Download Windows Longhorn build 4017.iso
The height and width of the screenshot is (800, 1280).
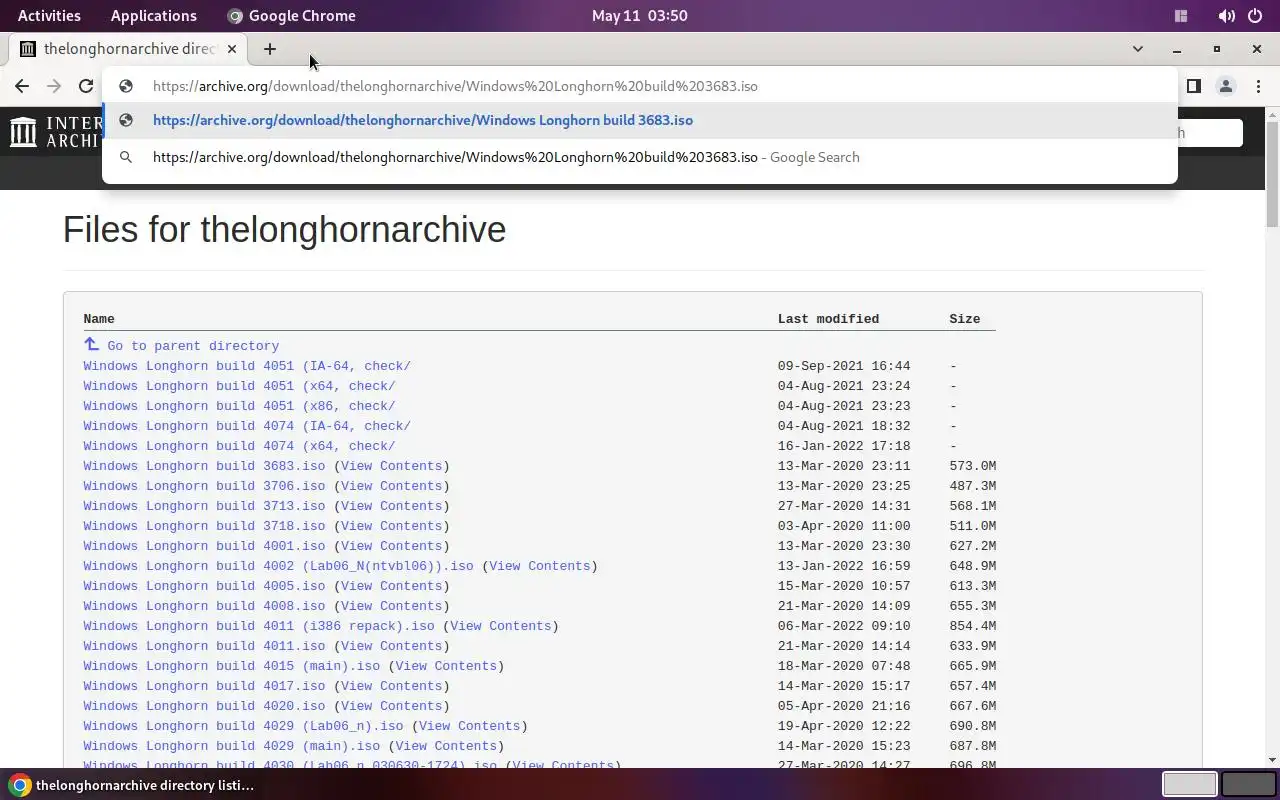click(x=204, y=686)
